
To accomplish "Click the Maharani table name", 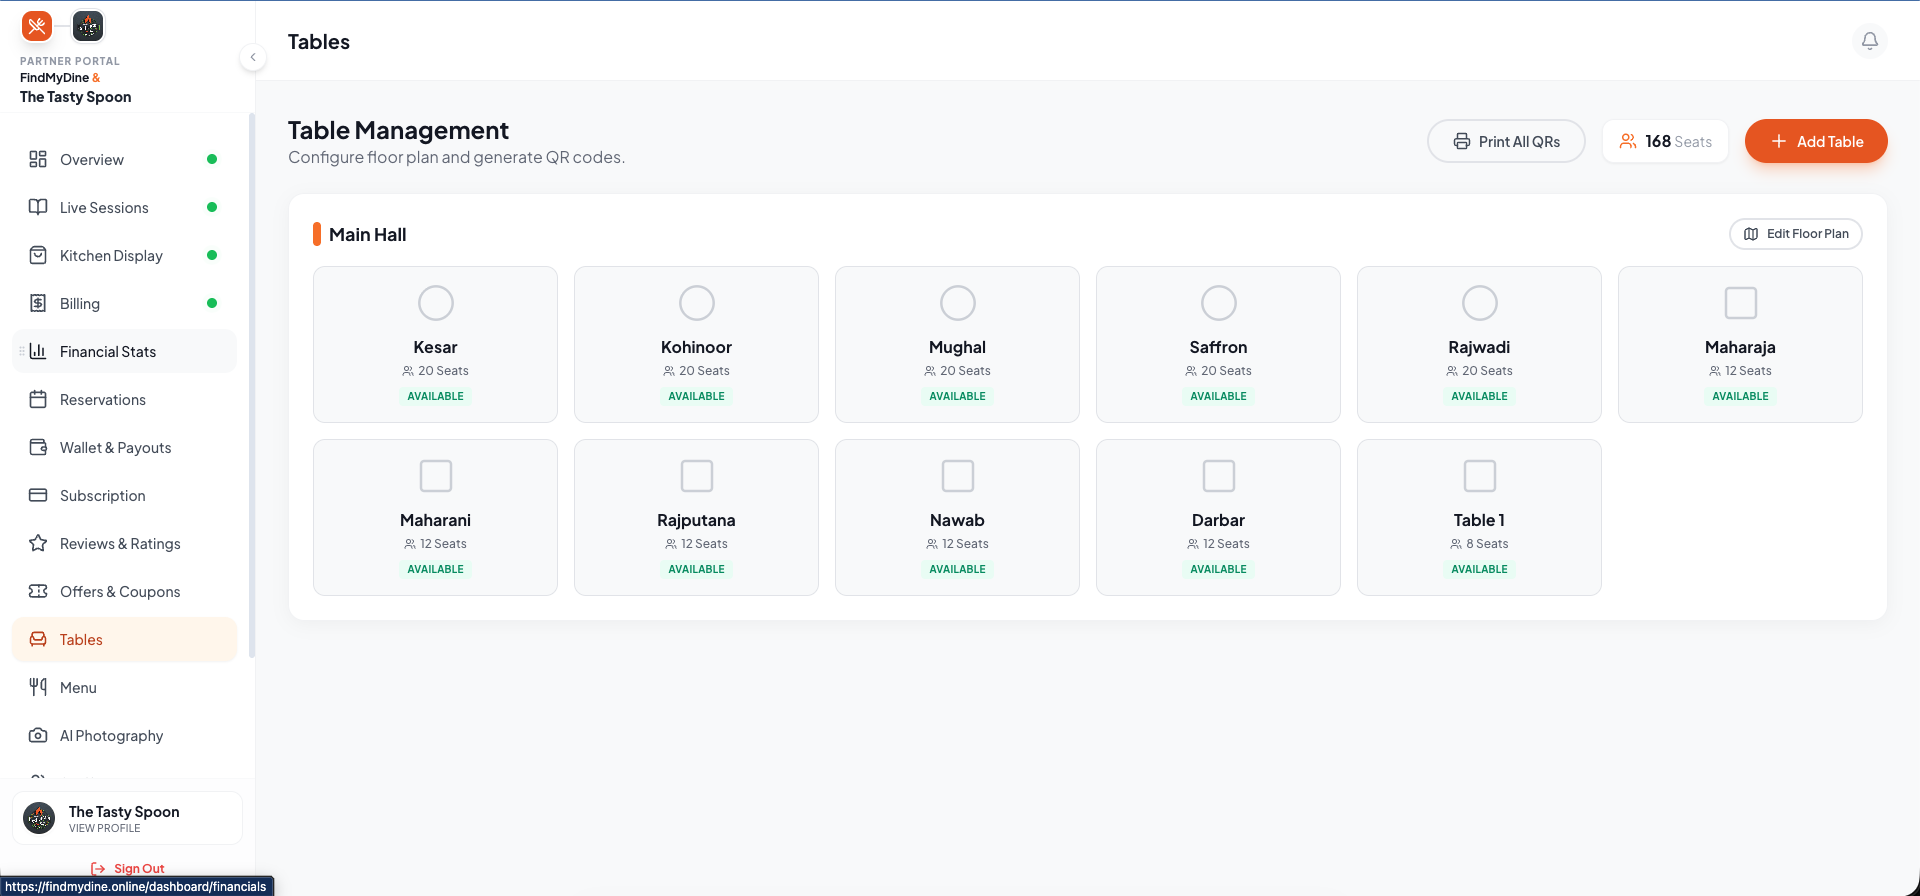I will point(435,520).
